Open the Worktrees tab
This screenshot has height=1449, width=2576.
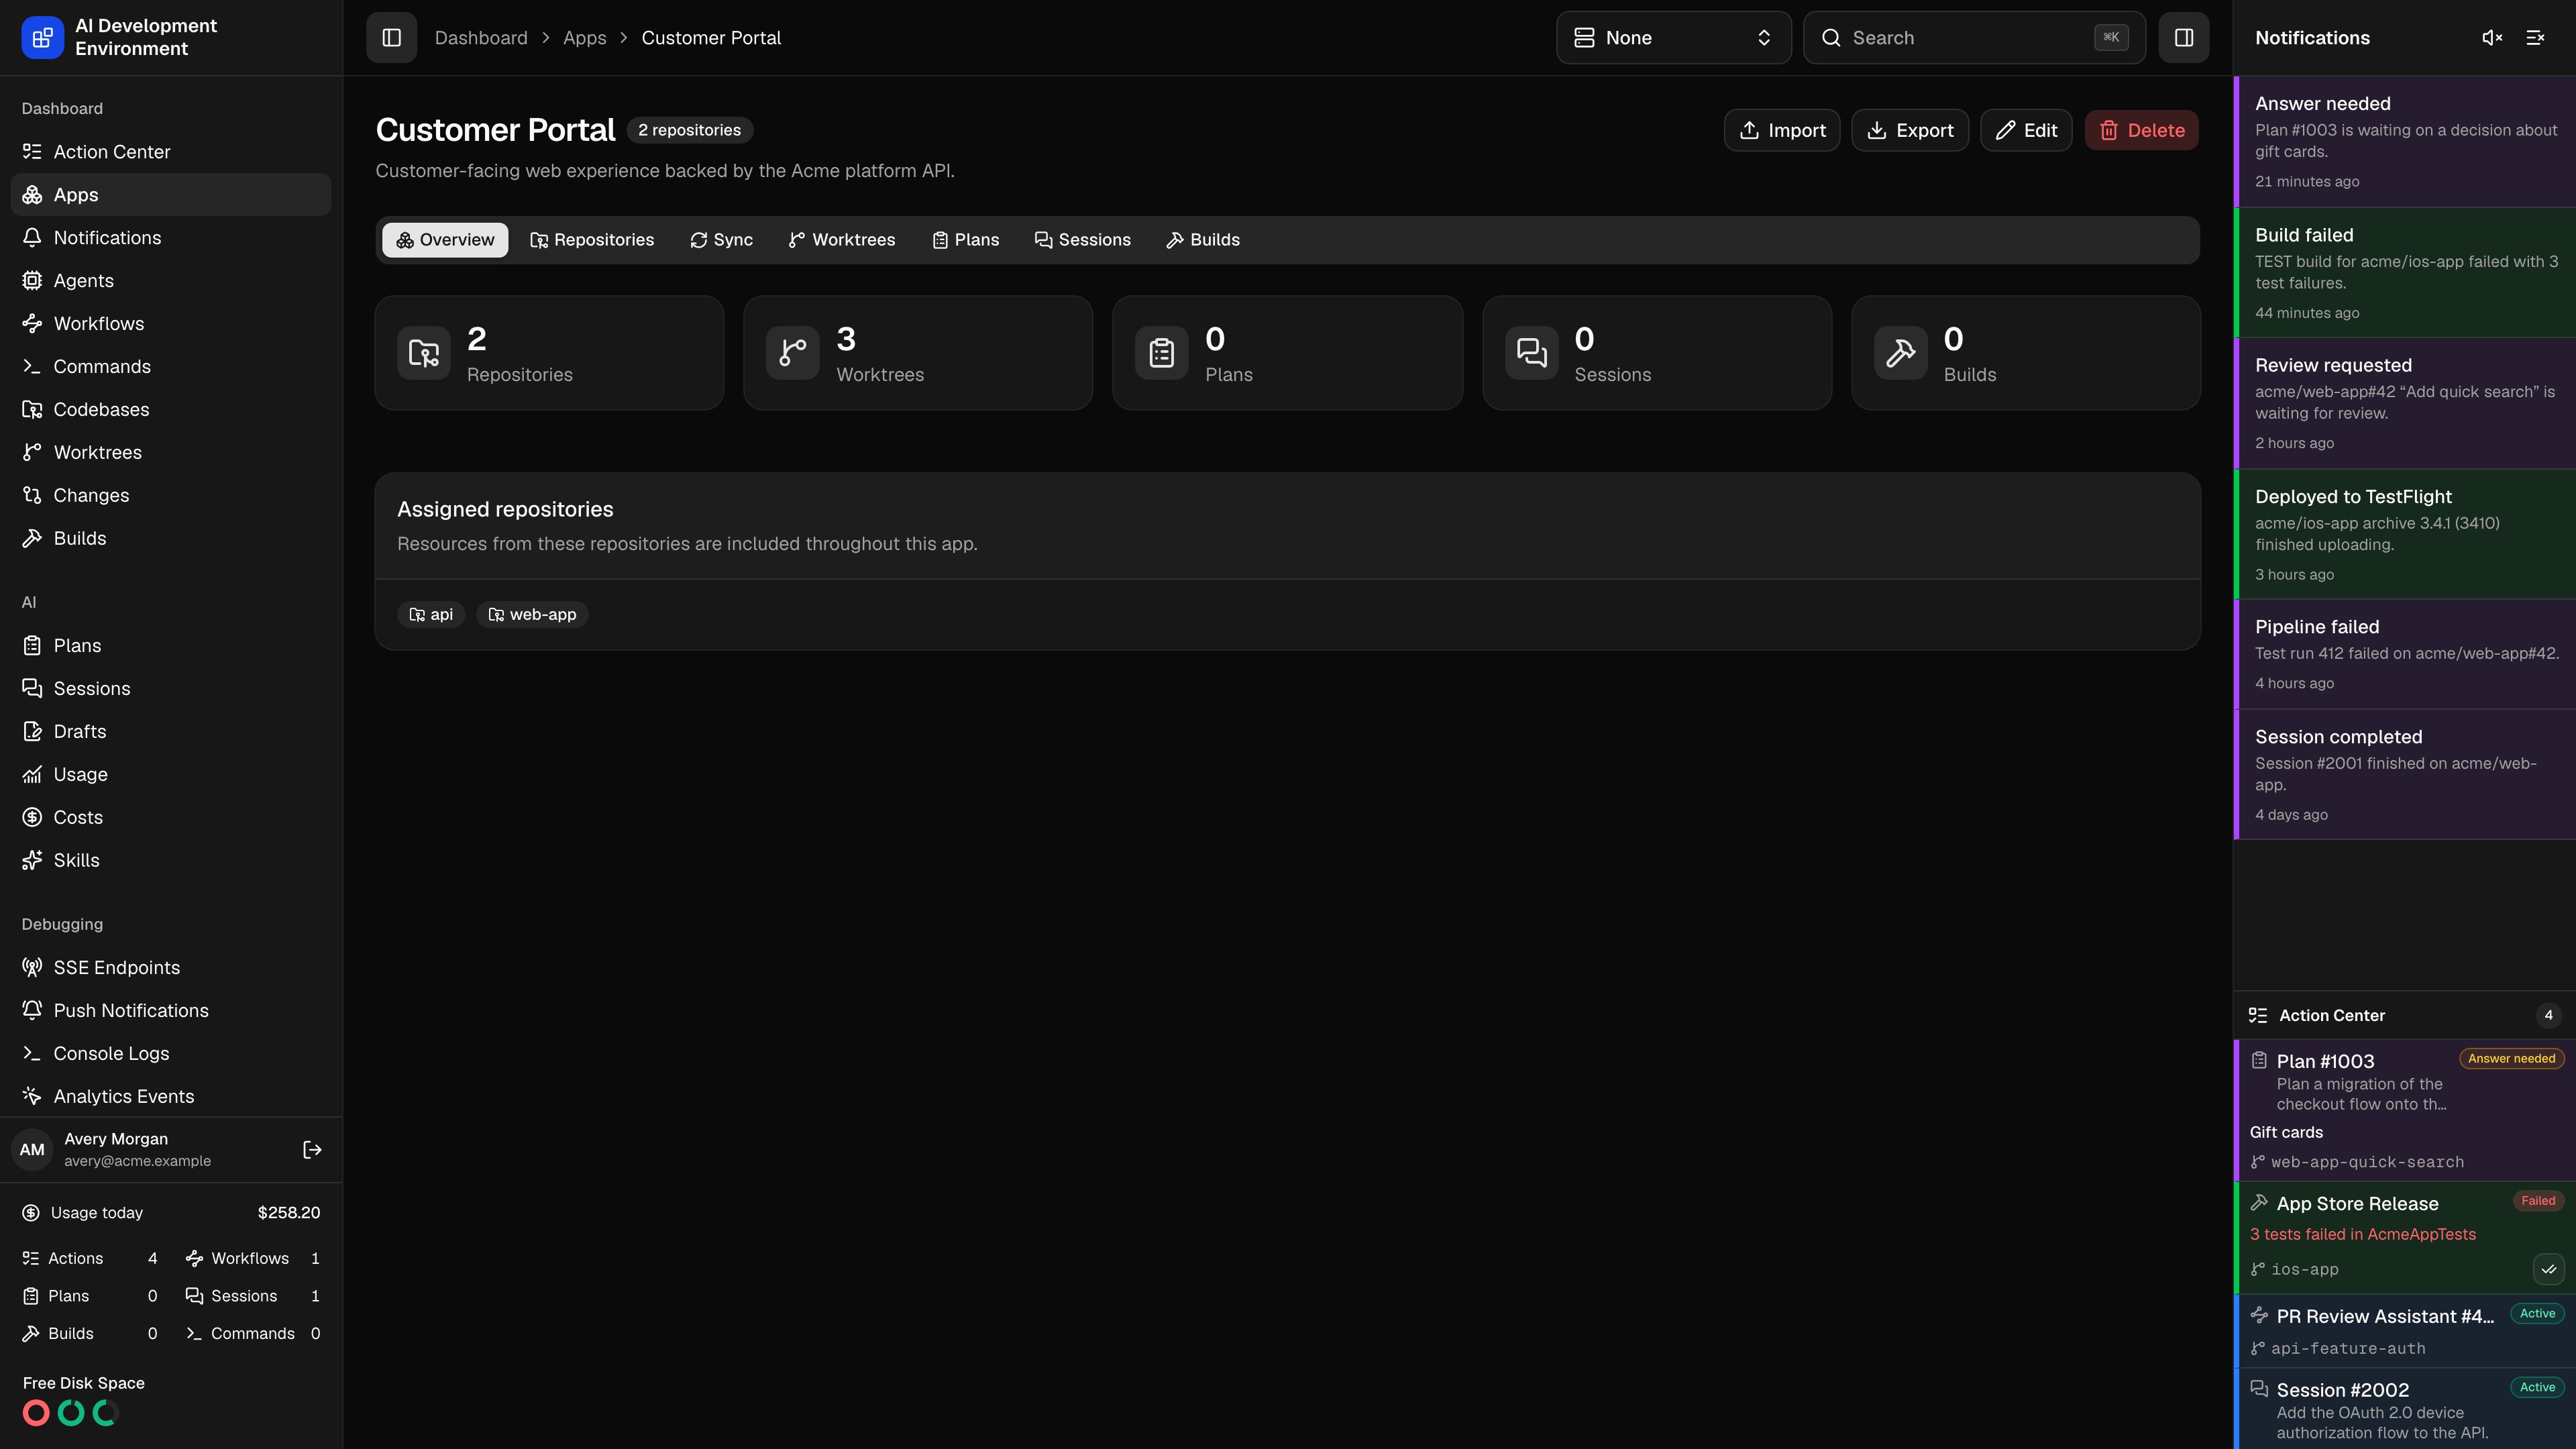pyautogui.click(x=842, y=240)
